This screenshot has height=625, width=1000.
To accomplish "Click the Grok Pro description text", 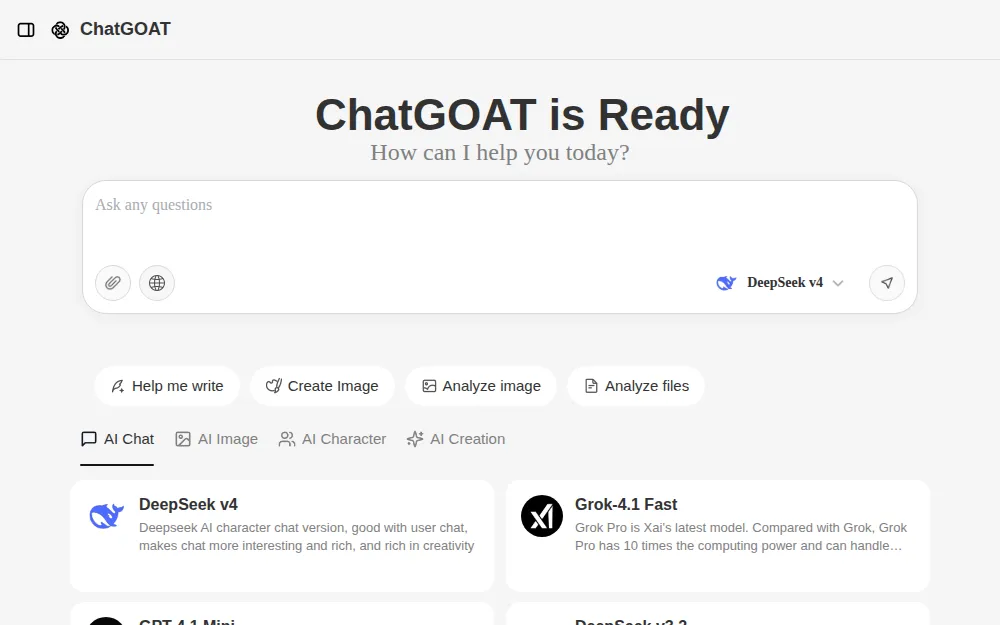I will pos(741,537).
